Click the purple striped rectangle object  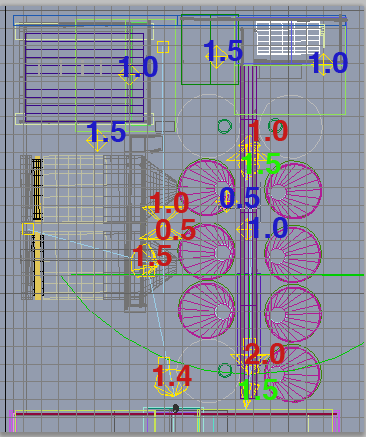[x=85, y=77]
